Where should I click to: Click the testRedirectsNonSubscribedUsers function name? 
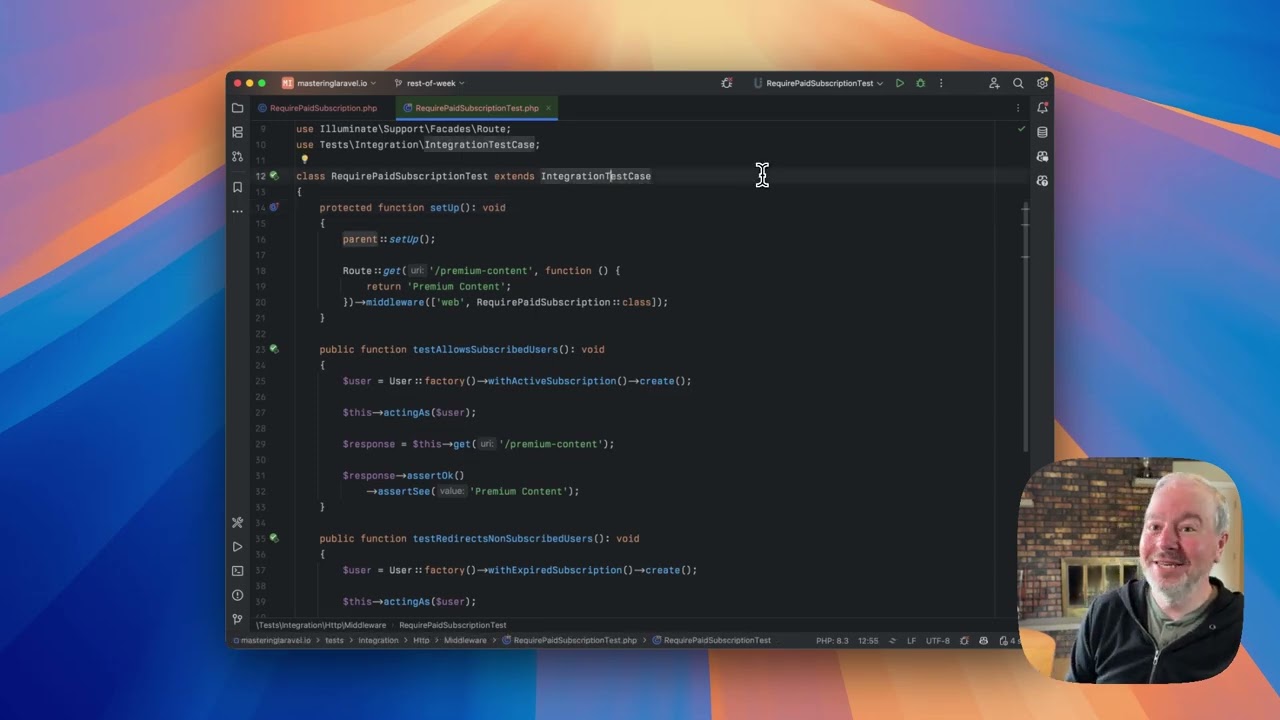503,538
